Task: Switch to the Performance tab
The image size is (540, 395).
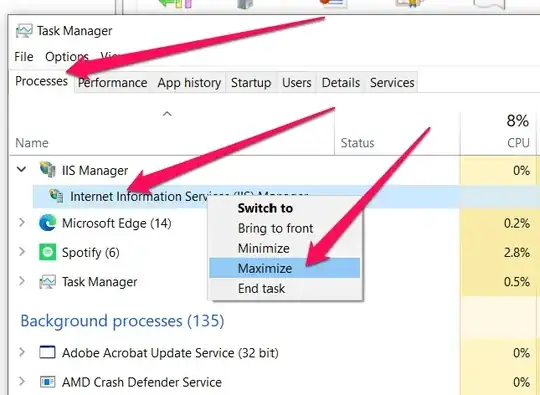Action: [x=113, y=83]
